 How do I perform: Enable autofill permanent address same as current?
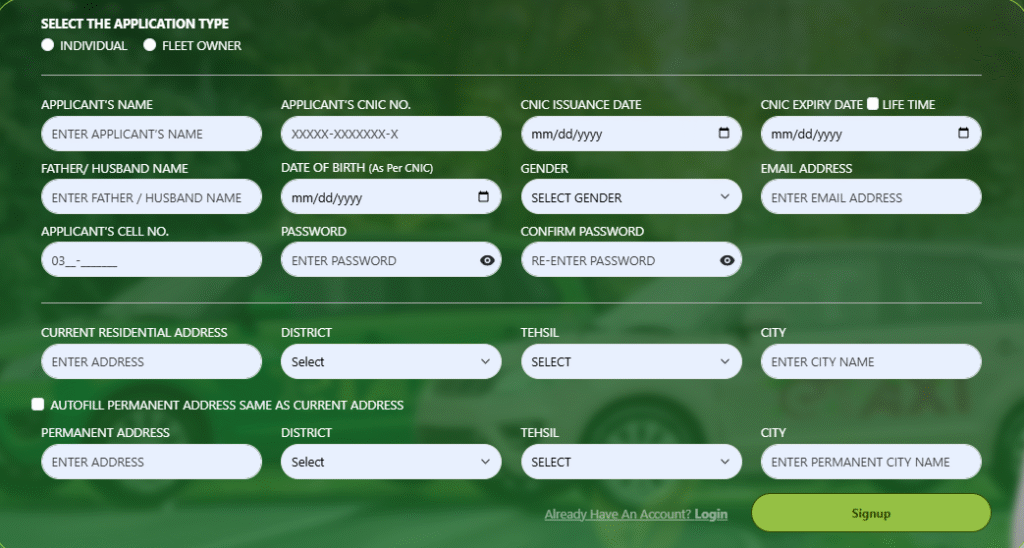(38, 405)
